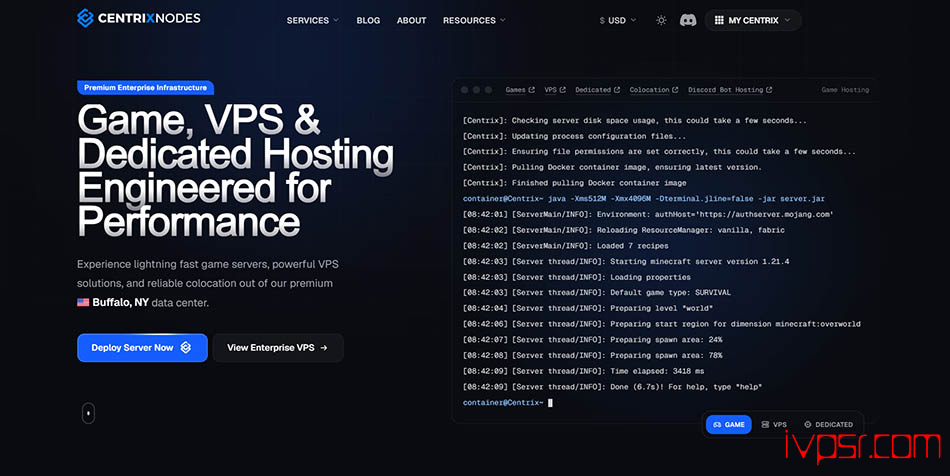Open the USD currency selector

618,21
